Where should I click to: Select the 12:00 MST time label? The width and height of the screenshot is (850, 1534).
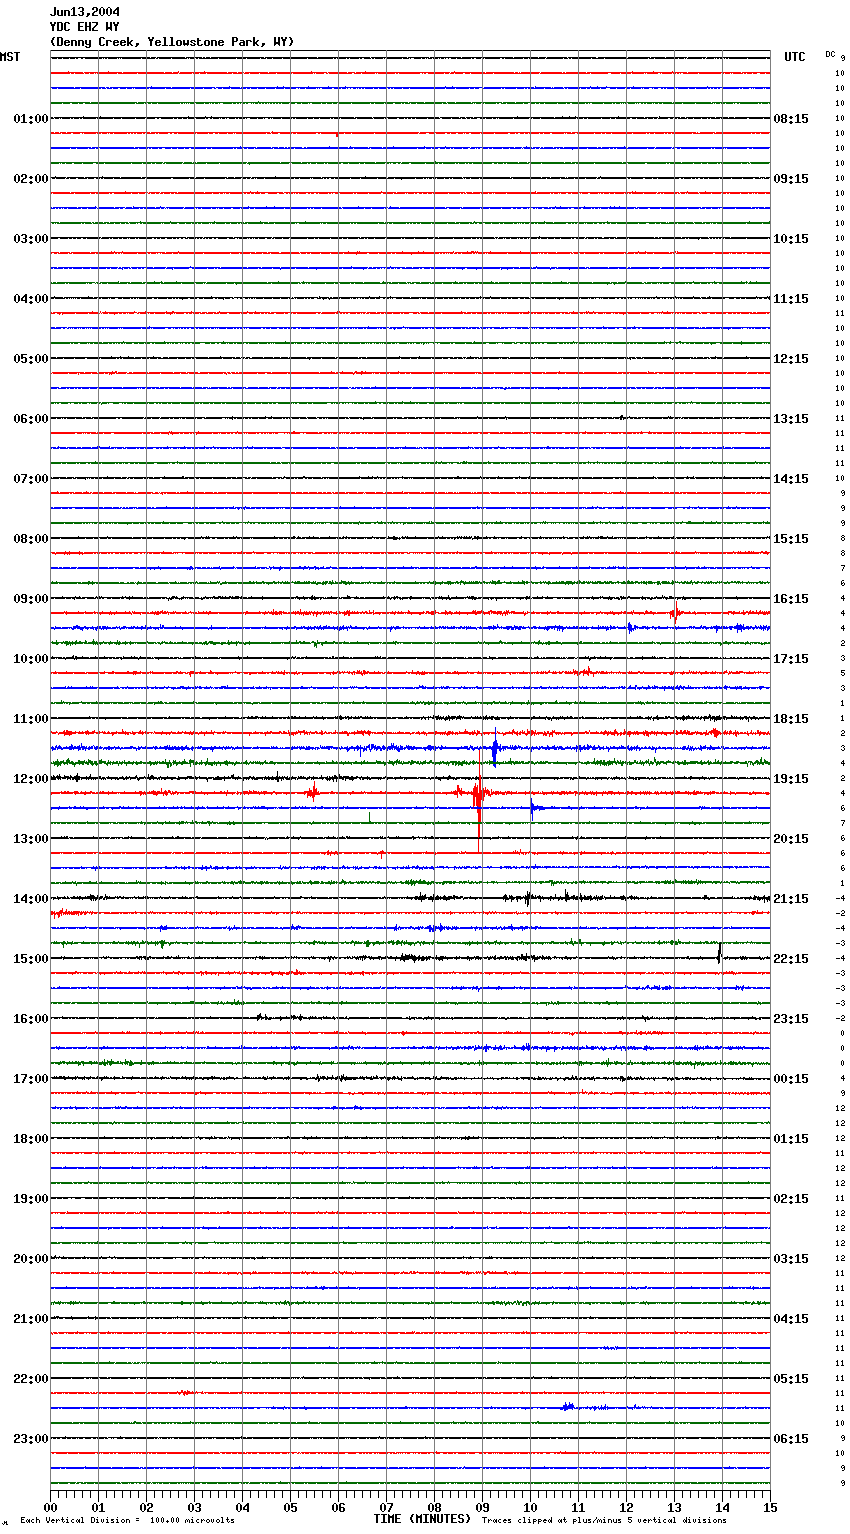31,779
